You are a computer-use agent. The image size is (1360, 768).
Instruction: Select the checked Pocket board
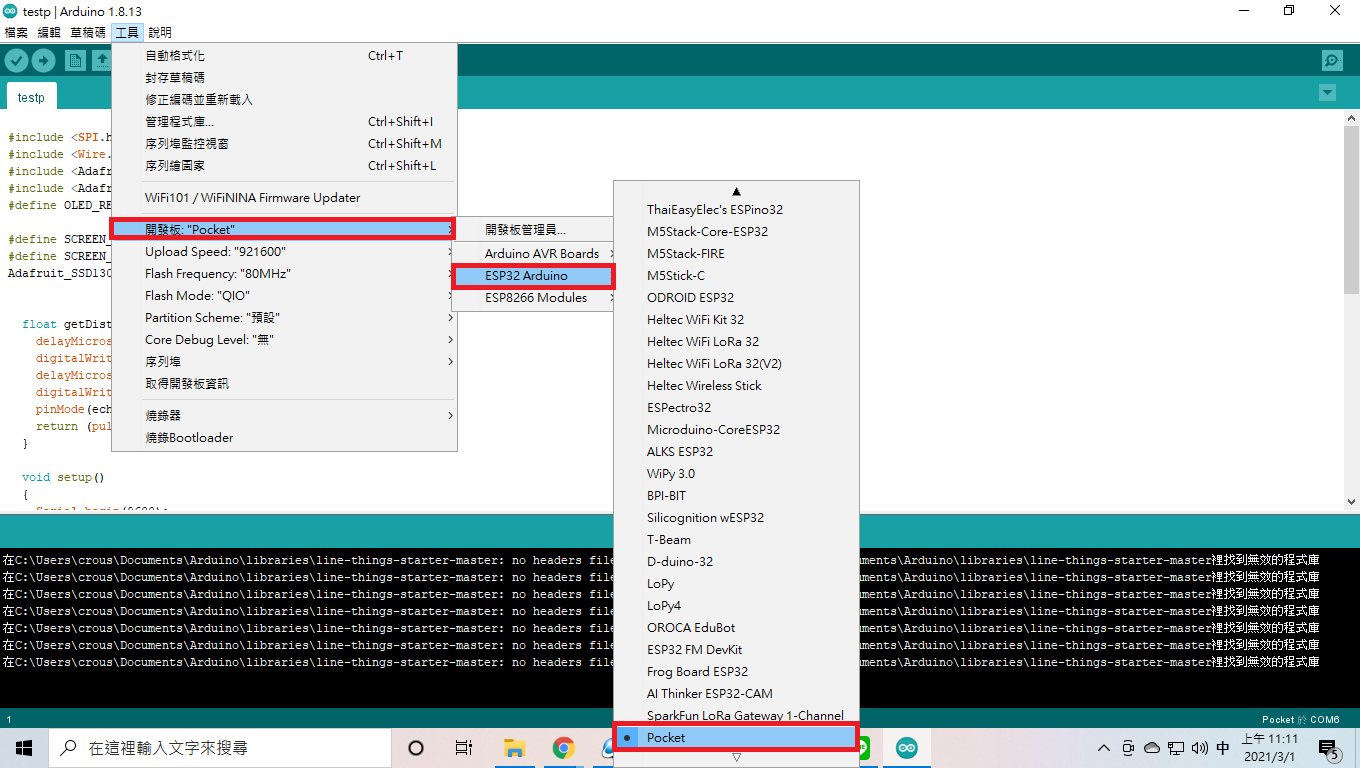tap(737, 738)
